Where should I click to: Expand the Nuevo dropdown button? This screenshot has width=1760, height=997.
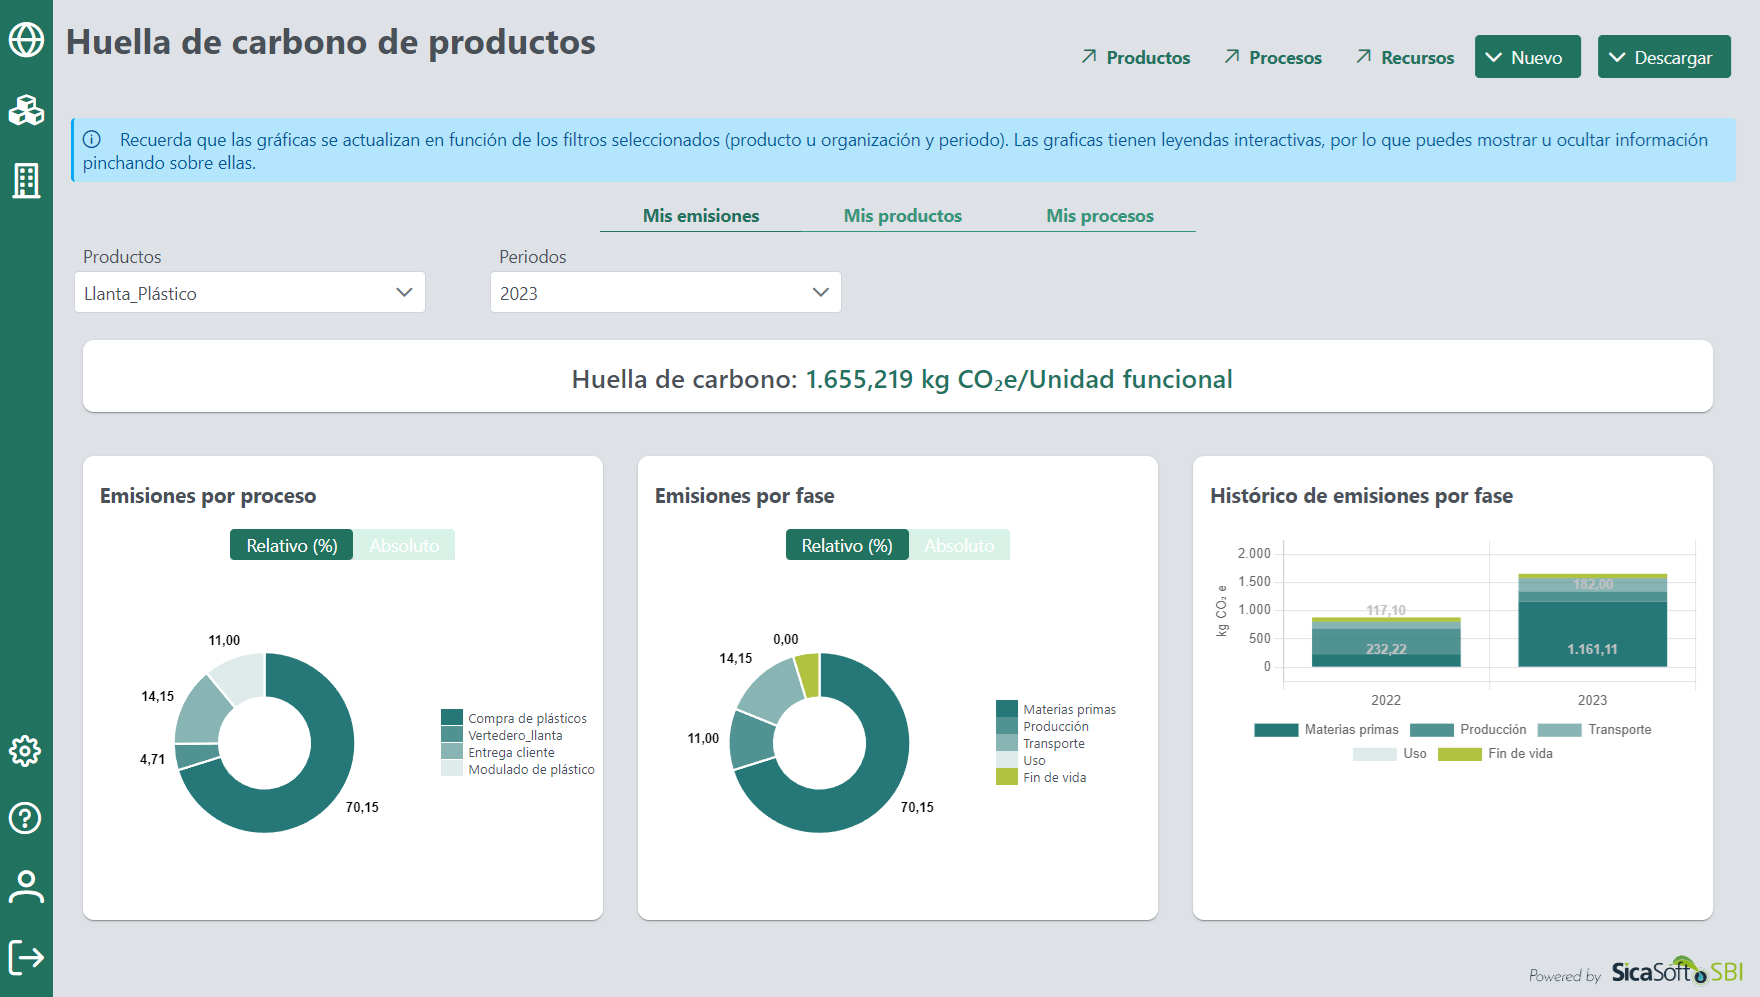point(1527,57)
